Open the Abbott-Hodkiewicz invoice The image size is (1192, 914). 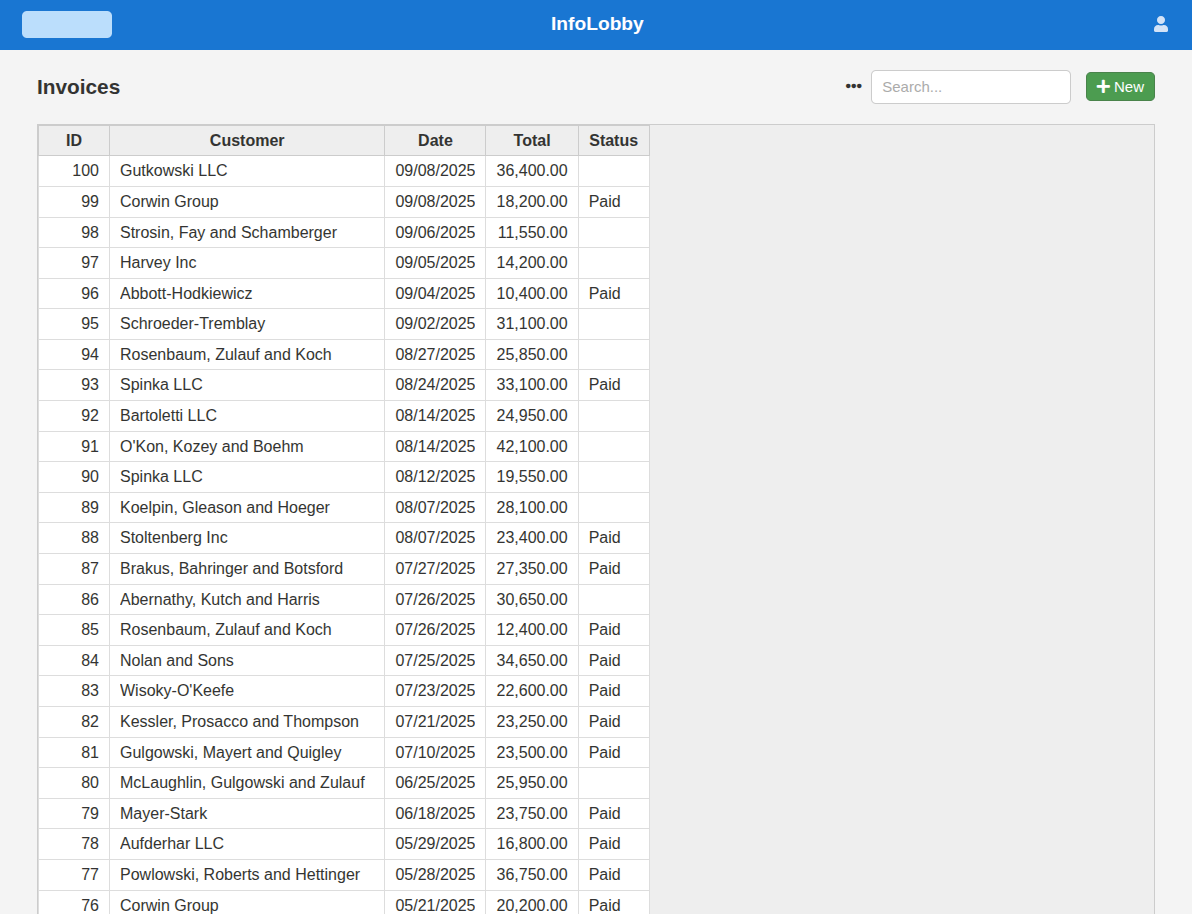coord(186,294)
